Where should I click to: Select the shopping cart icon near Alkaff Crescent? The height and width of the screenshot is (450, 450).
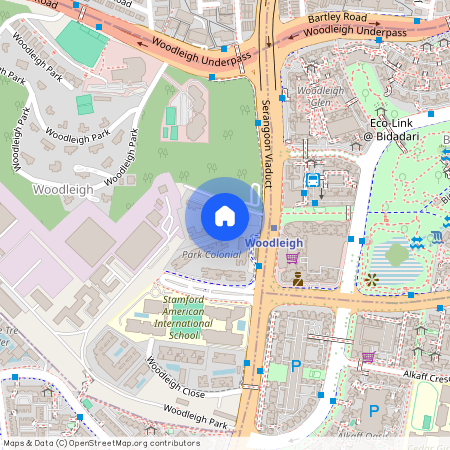pyautogui.click(x=369, y=357)
